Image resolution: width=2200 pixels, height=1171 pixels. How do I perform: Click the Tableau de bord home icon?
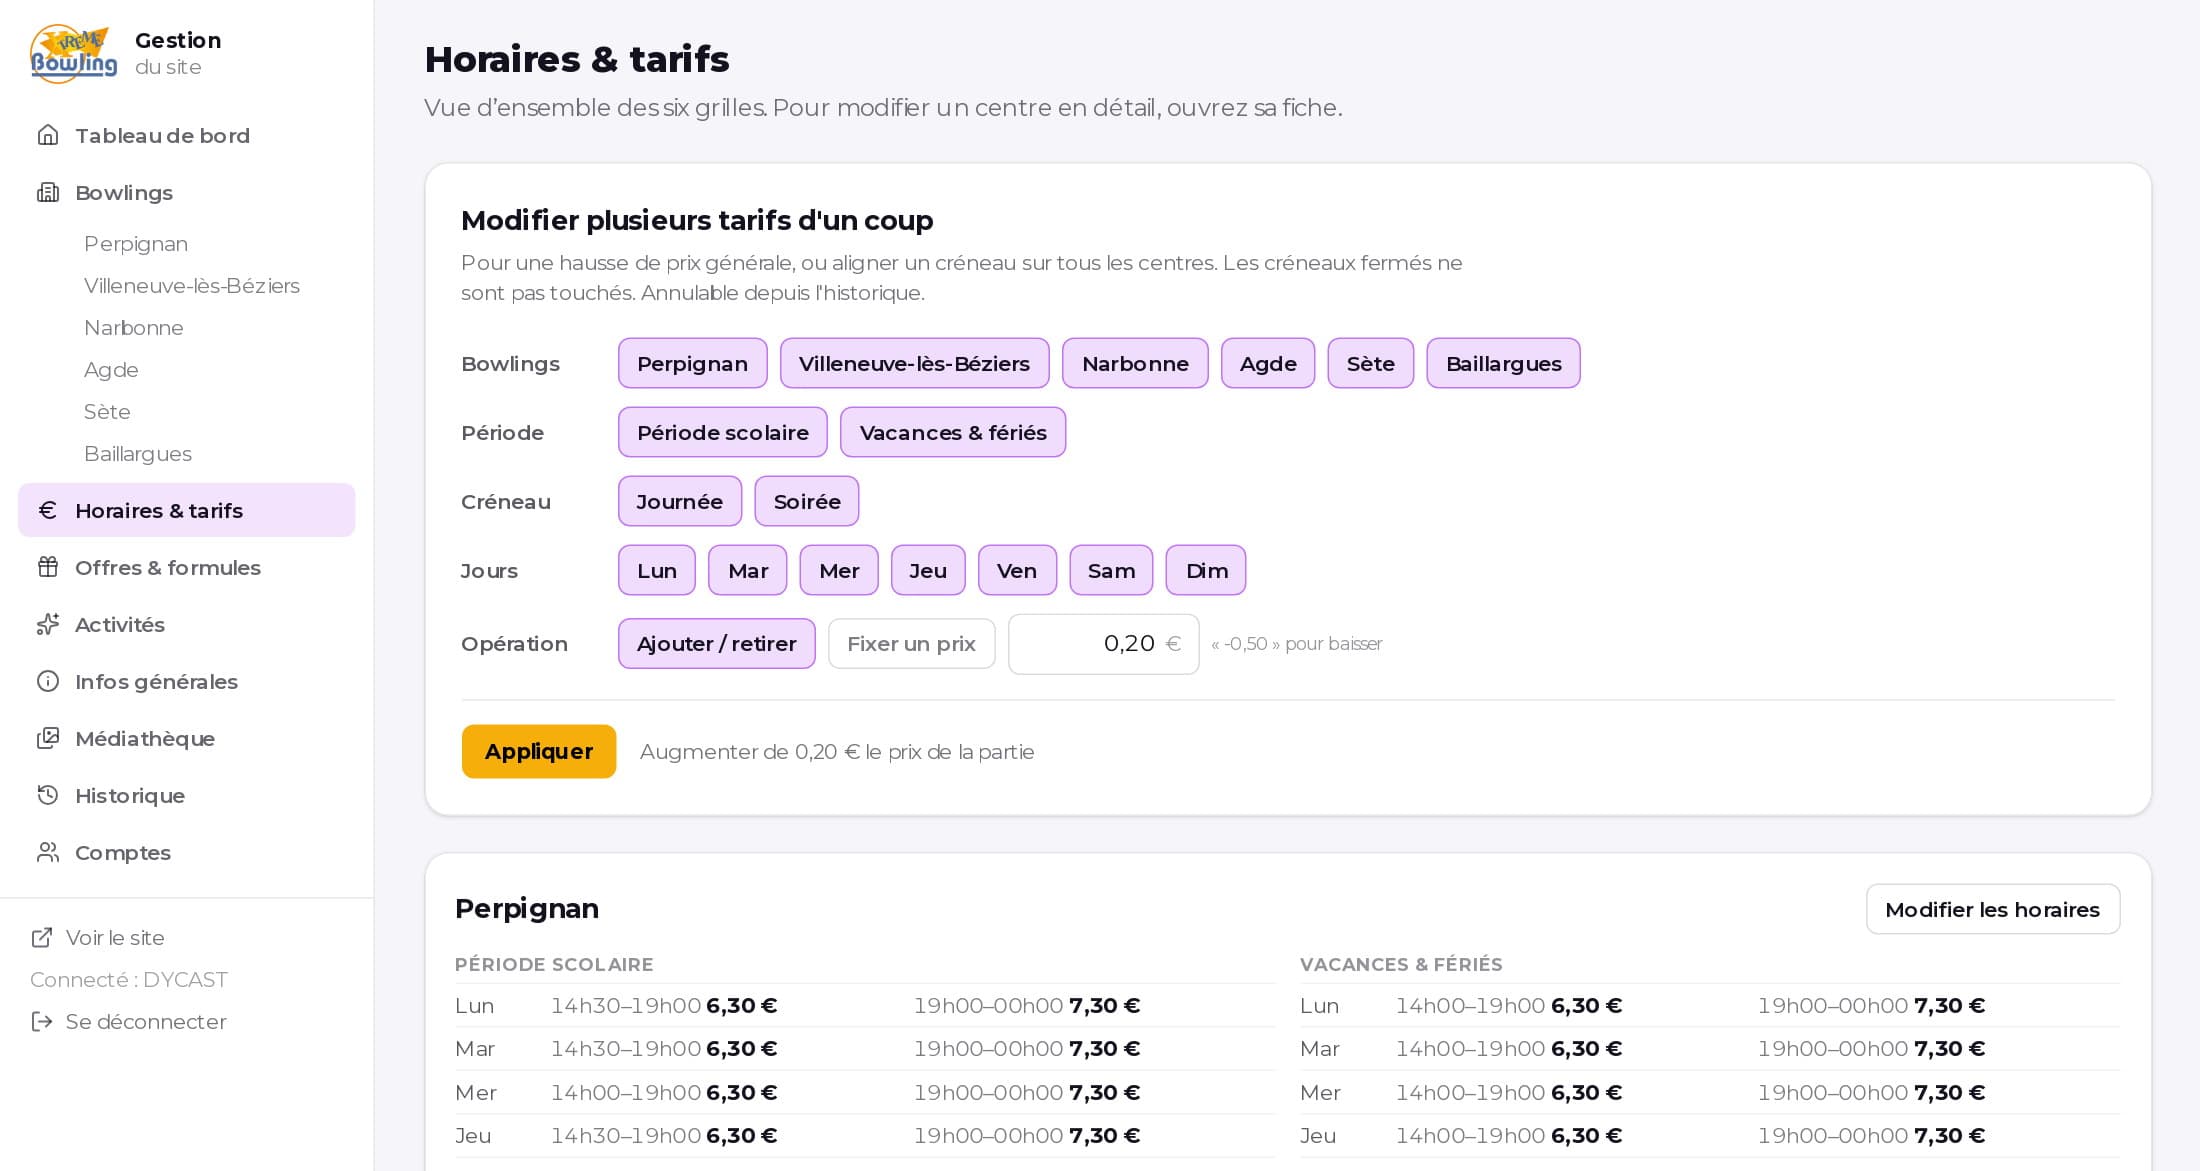tap(48, 135)
